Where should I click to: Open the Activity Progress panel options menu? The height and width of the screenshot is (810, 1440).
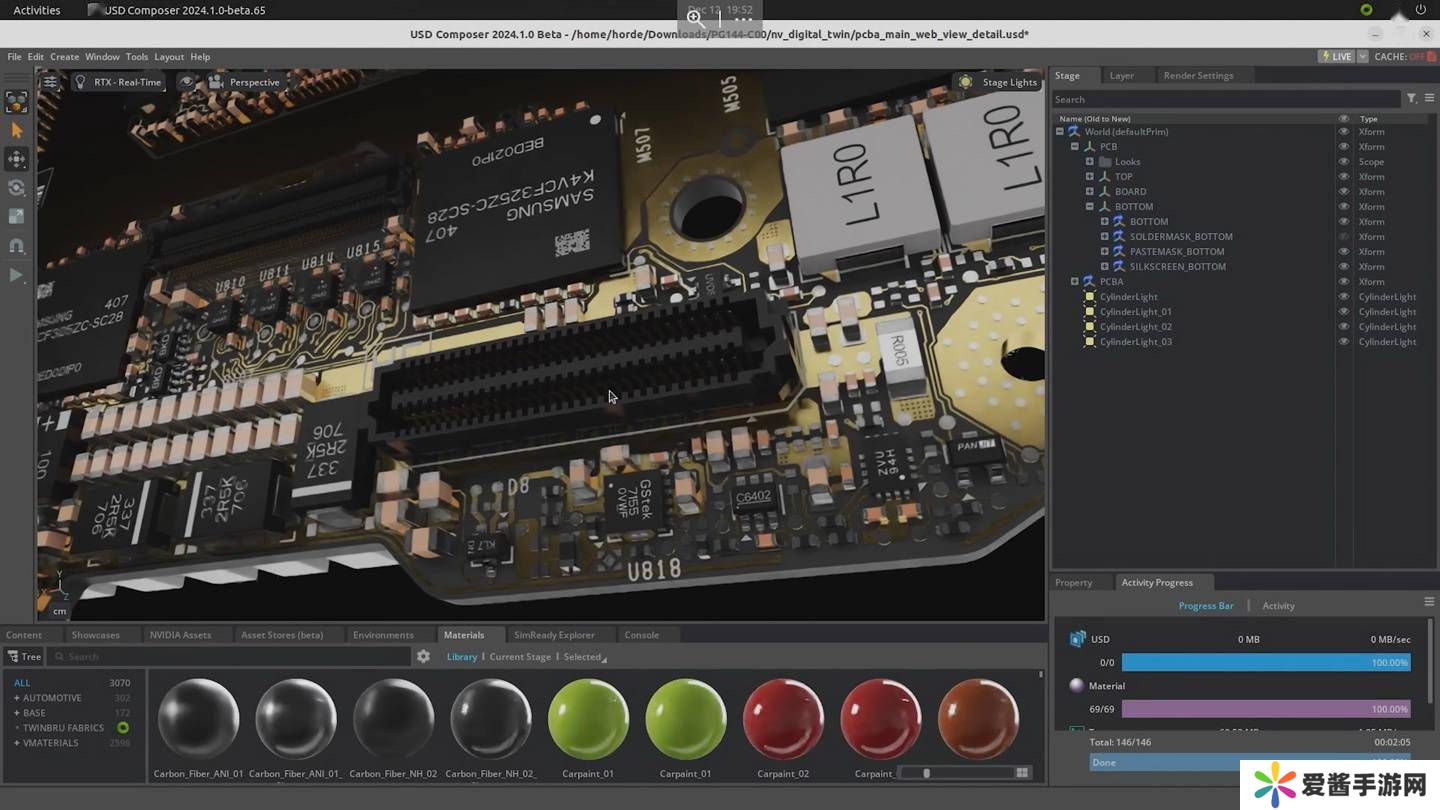point(1429,602)
